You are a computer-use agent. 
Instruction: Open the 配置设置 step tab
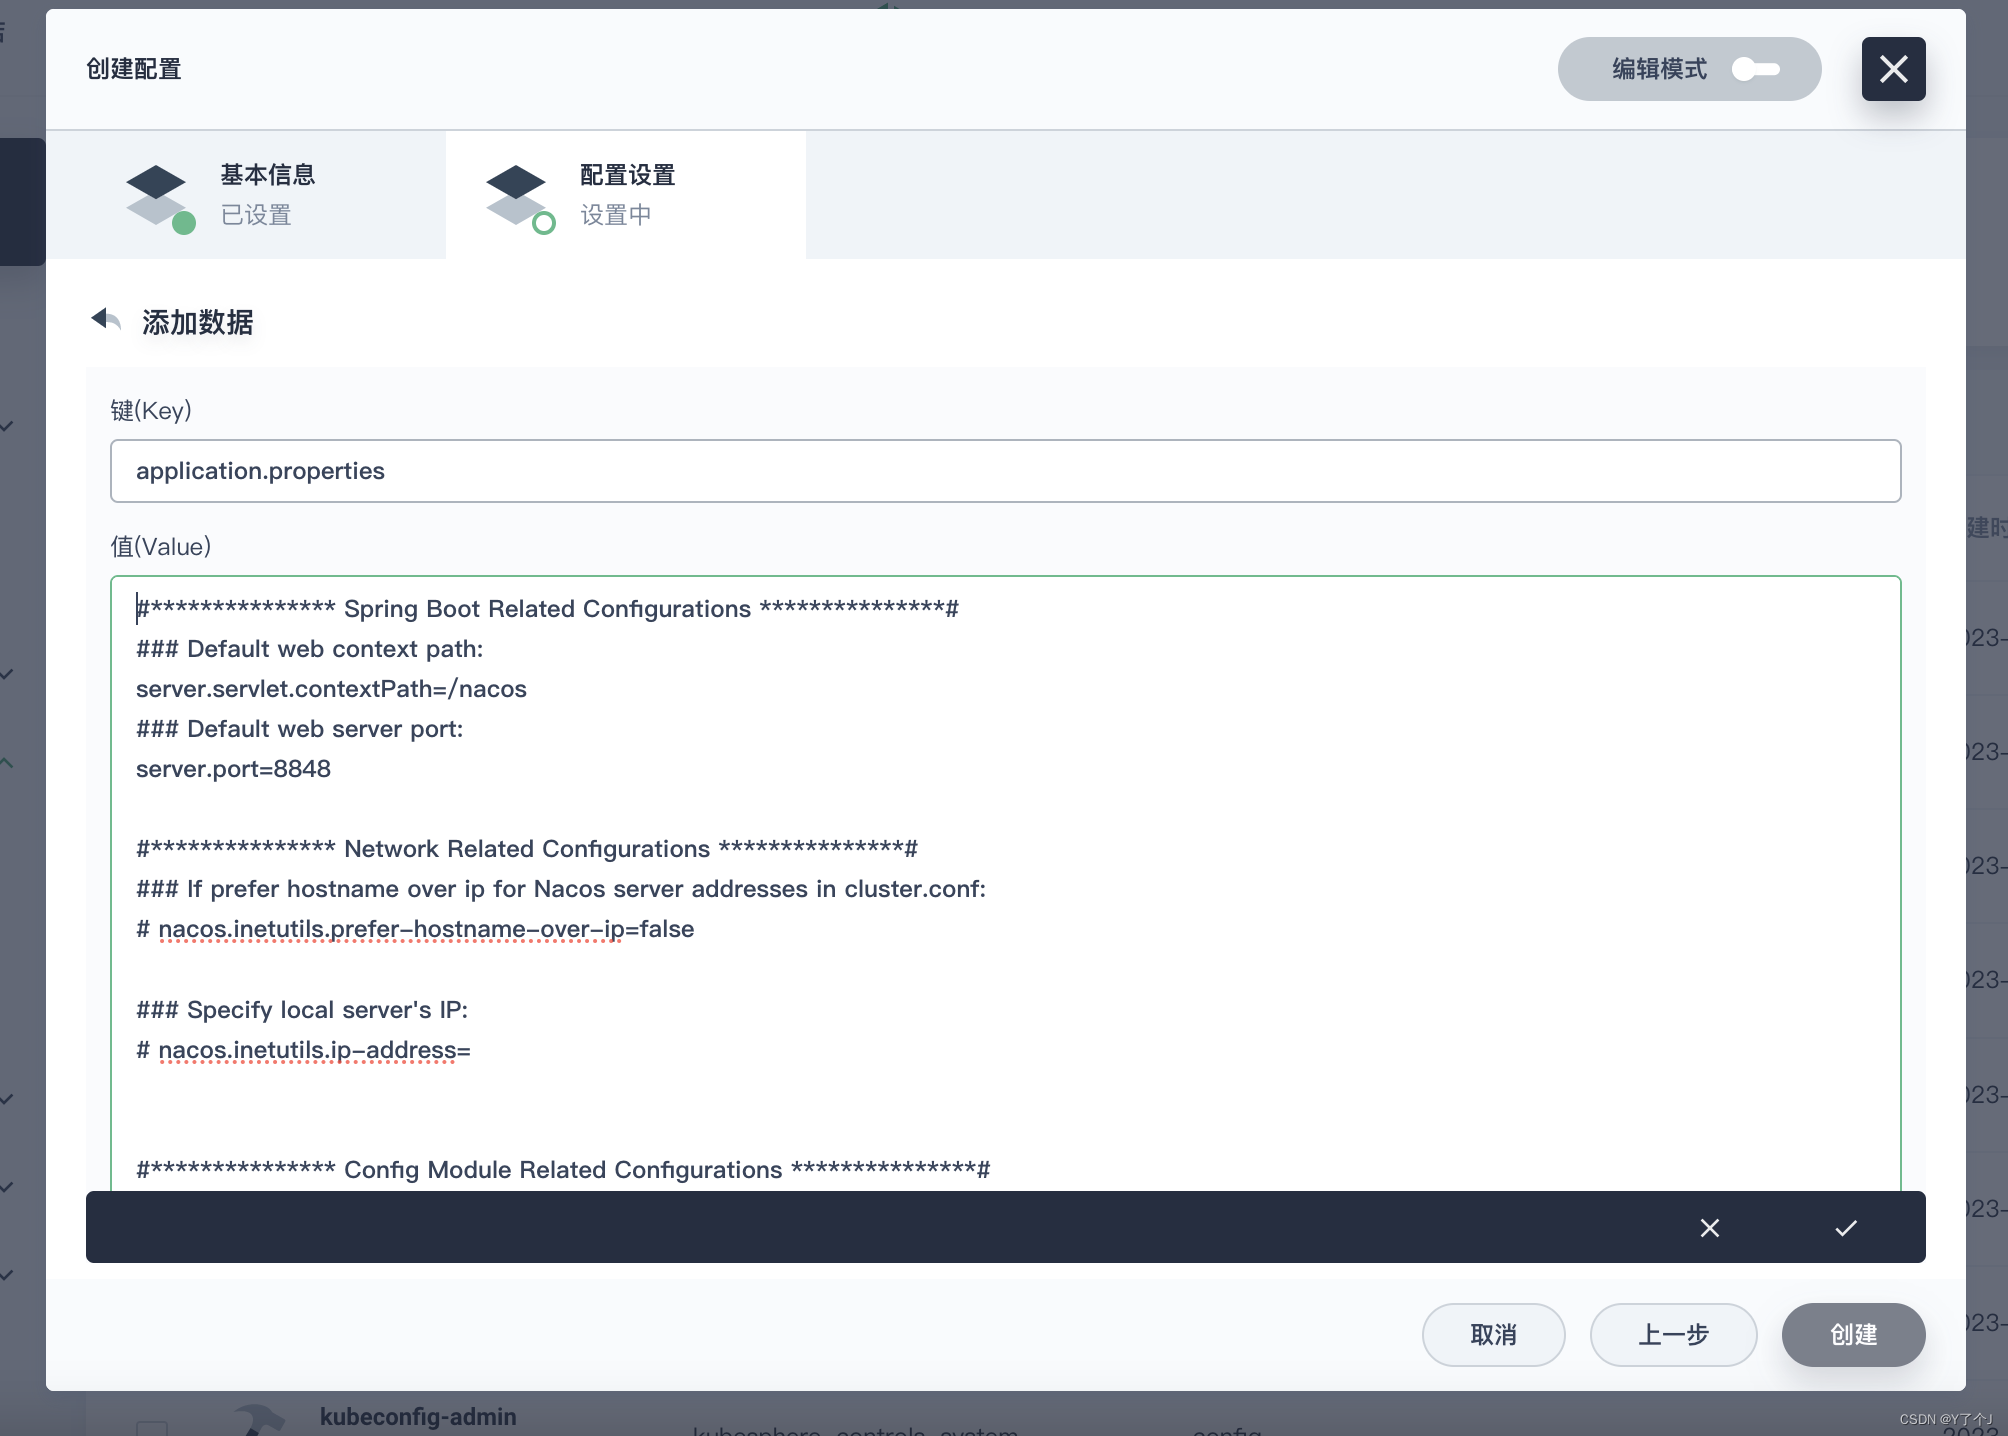(626, 195)
